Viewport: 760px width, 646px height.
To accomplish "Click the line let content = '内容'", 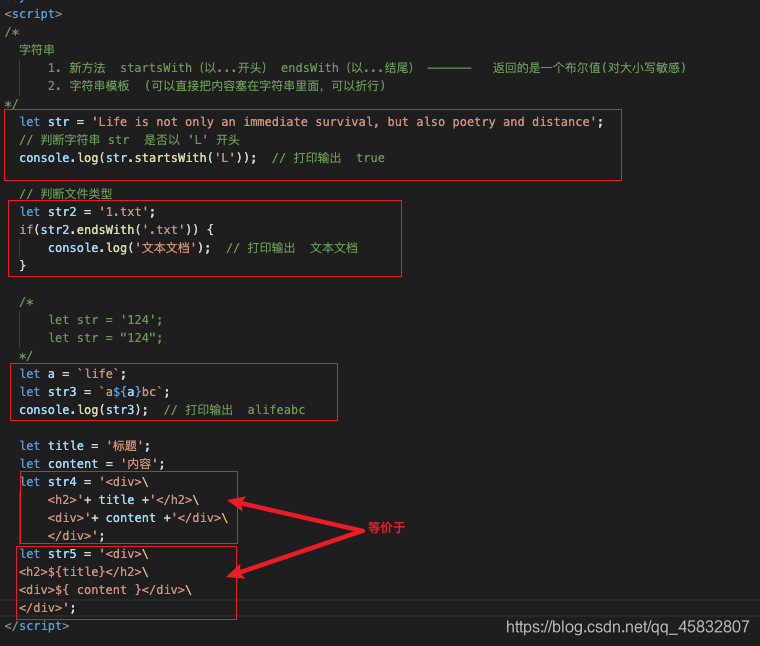I will point(92,464).
